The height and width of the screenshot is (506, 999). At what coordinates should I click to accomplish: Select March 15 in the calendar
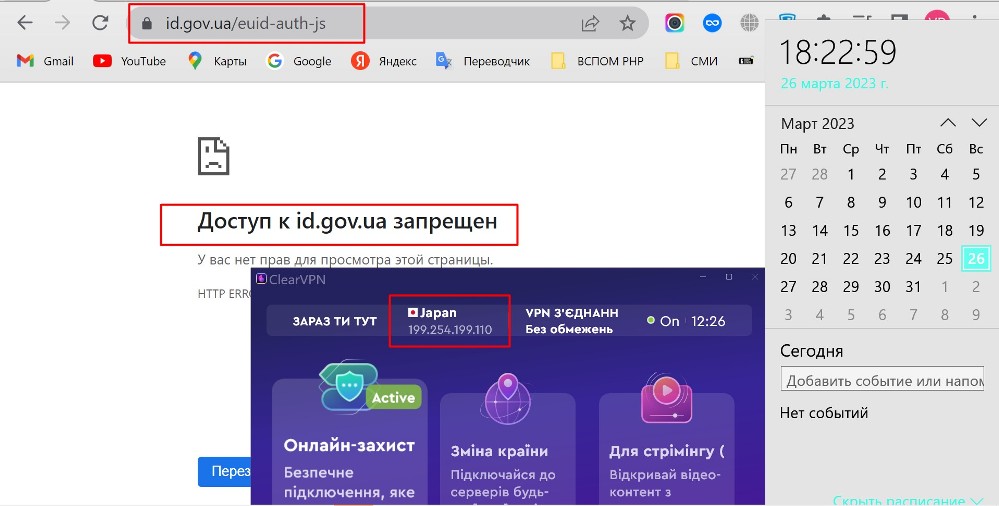[851, 231]
